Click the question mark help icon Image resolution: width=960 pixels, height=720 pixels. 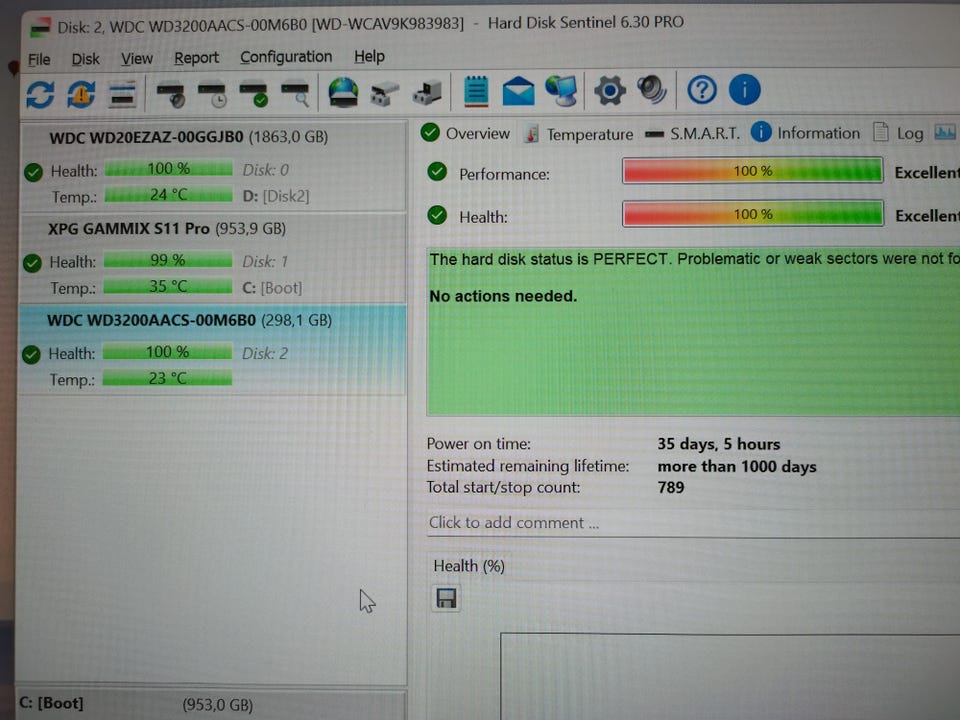[702, 90]
